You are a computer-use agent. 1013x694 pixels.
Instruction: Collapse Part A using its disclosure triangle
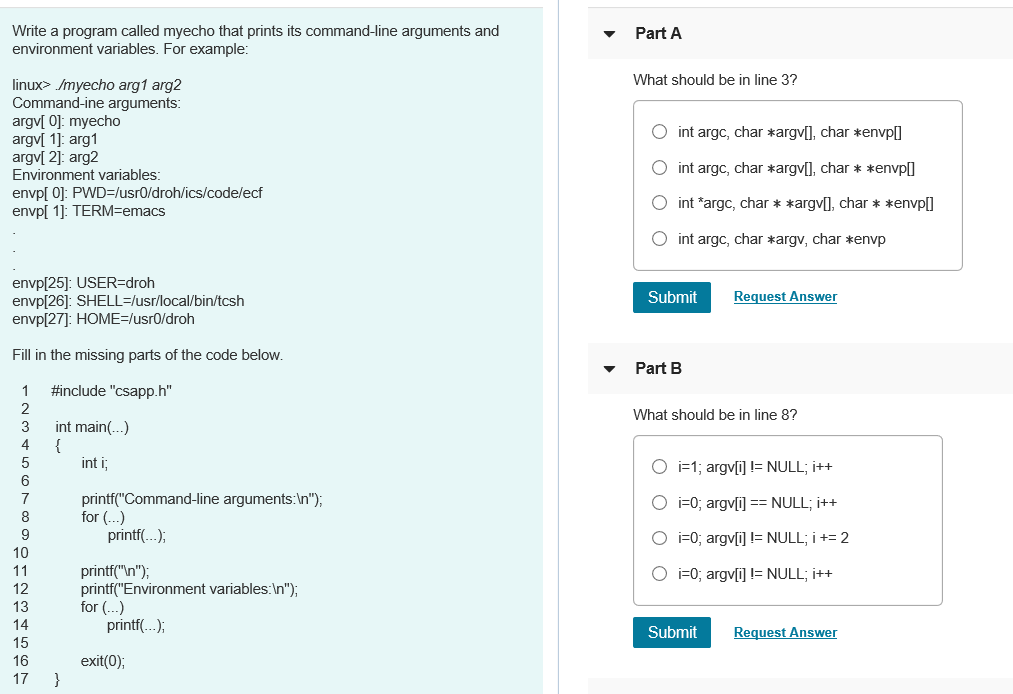coord(609,33)
